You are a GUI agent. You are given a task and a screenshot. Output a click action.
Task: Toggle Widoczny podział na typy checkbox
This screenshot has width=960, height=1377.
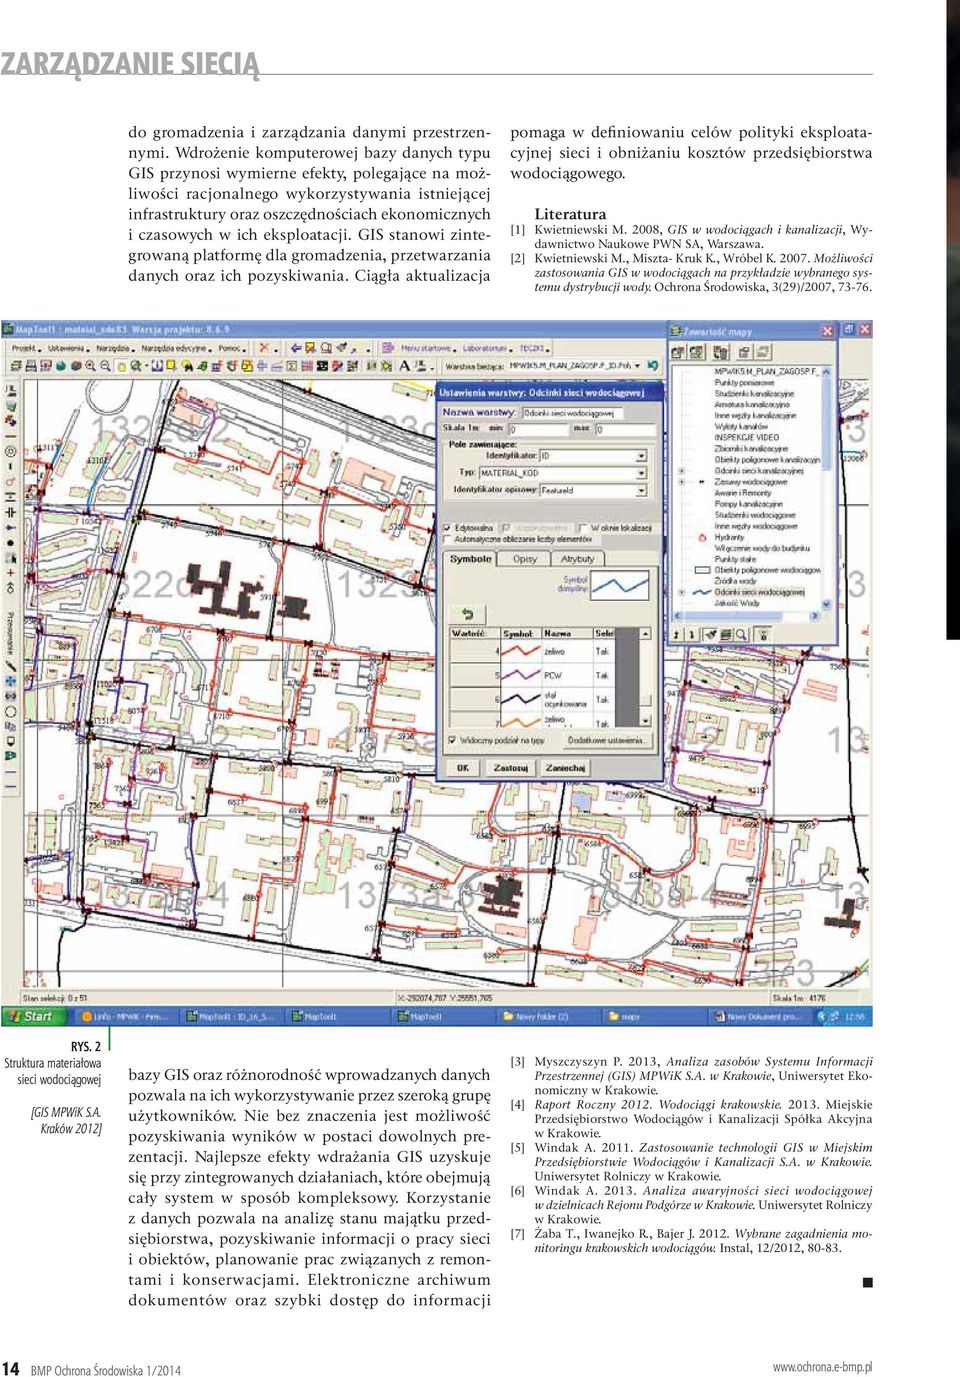(450, 741)
